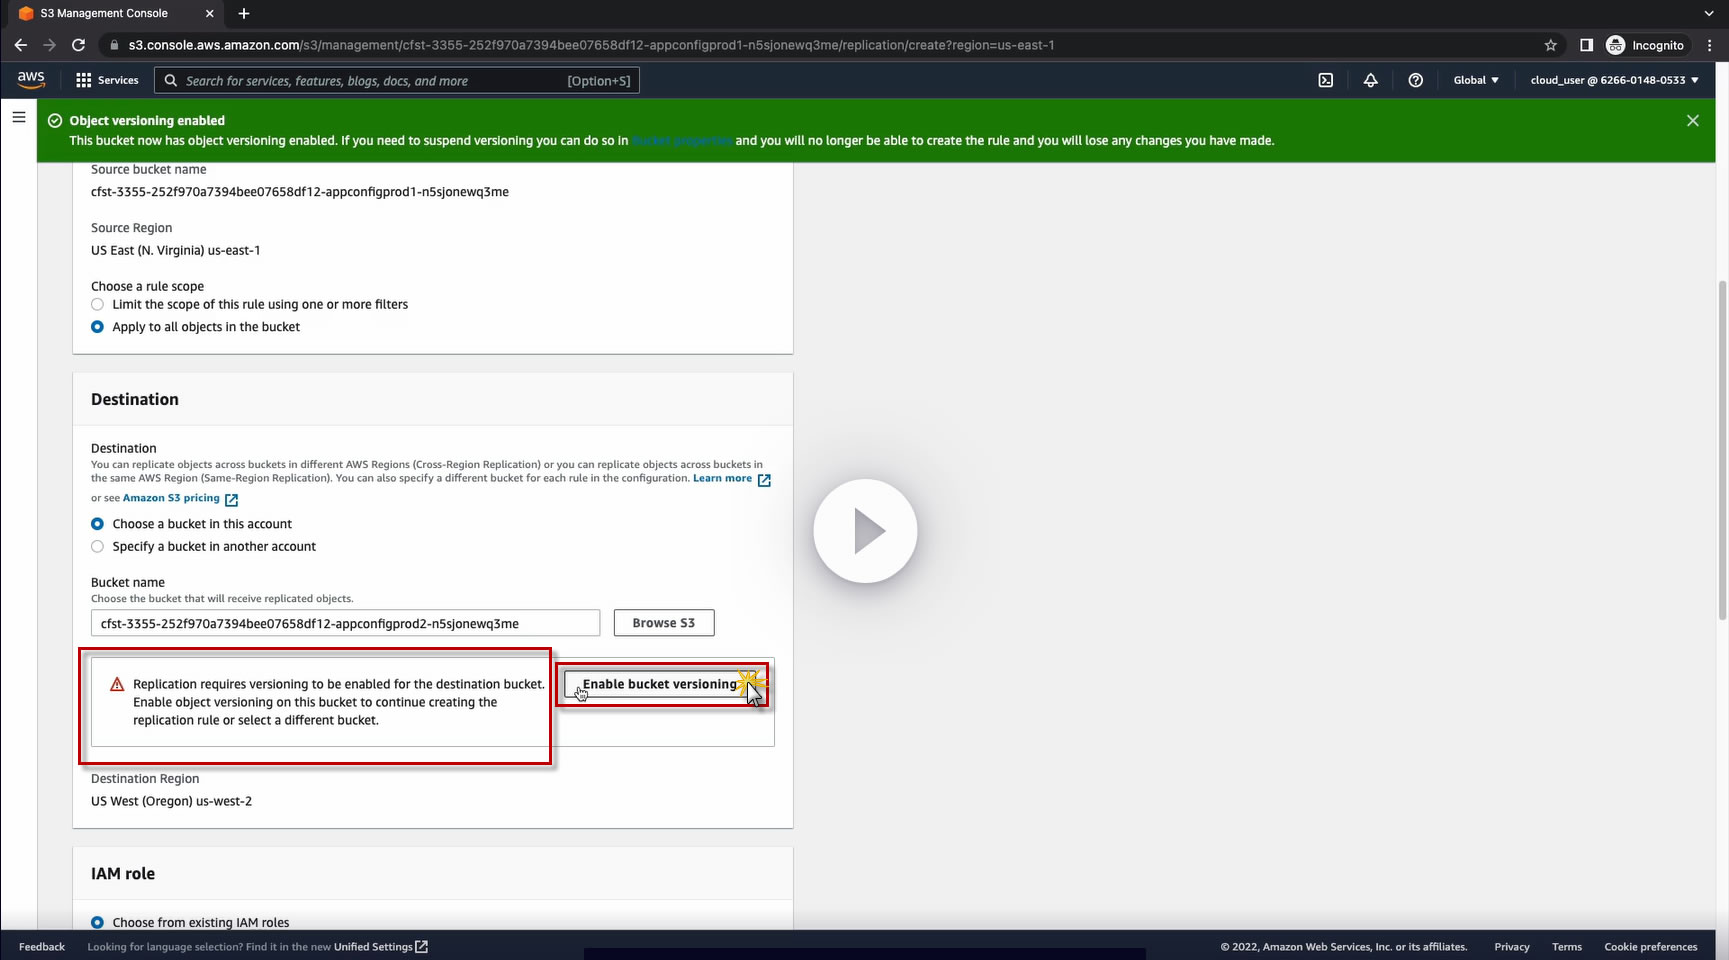The height and width of the screenshot is (960, 1729).
Task: Open the left navigation hamburger menu
Action: [x=18, y=117]
